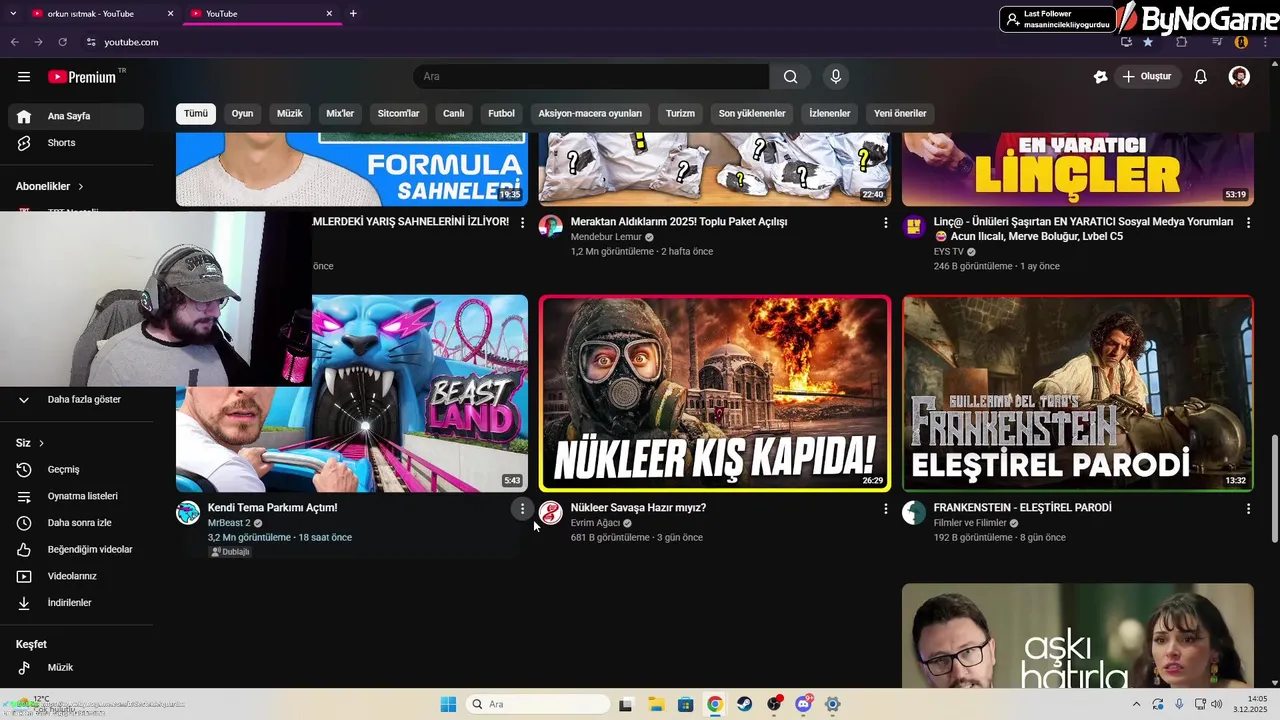Open Chrome extensions puzzle icon
This screenshot has height=720, width=1280.
pos(1182,42)
